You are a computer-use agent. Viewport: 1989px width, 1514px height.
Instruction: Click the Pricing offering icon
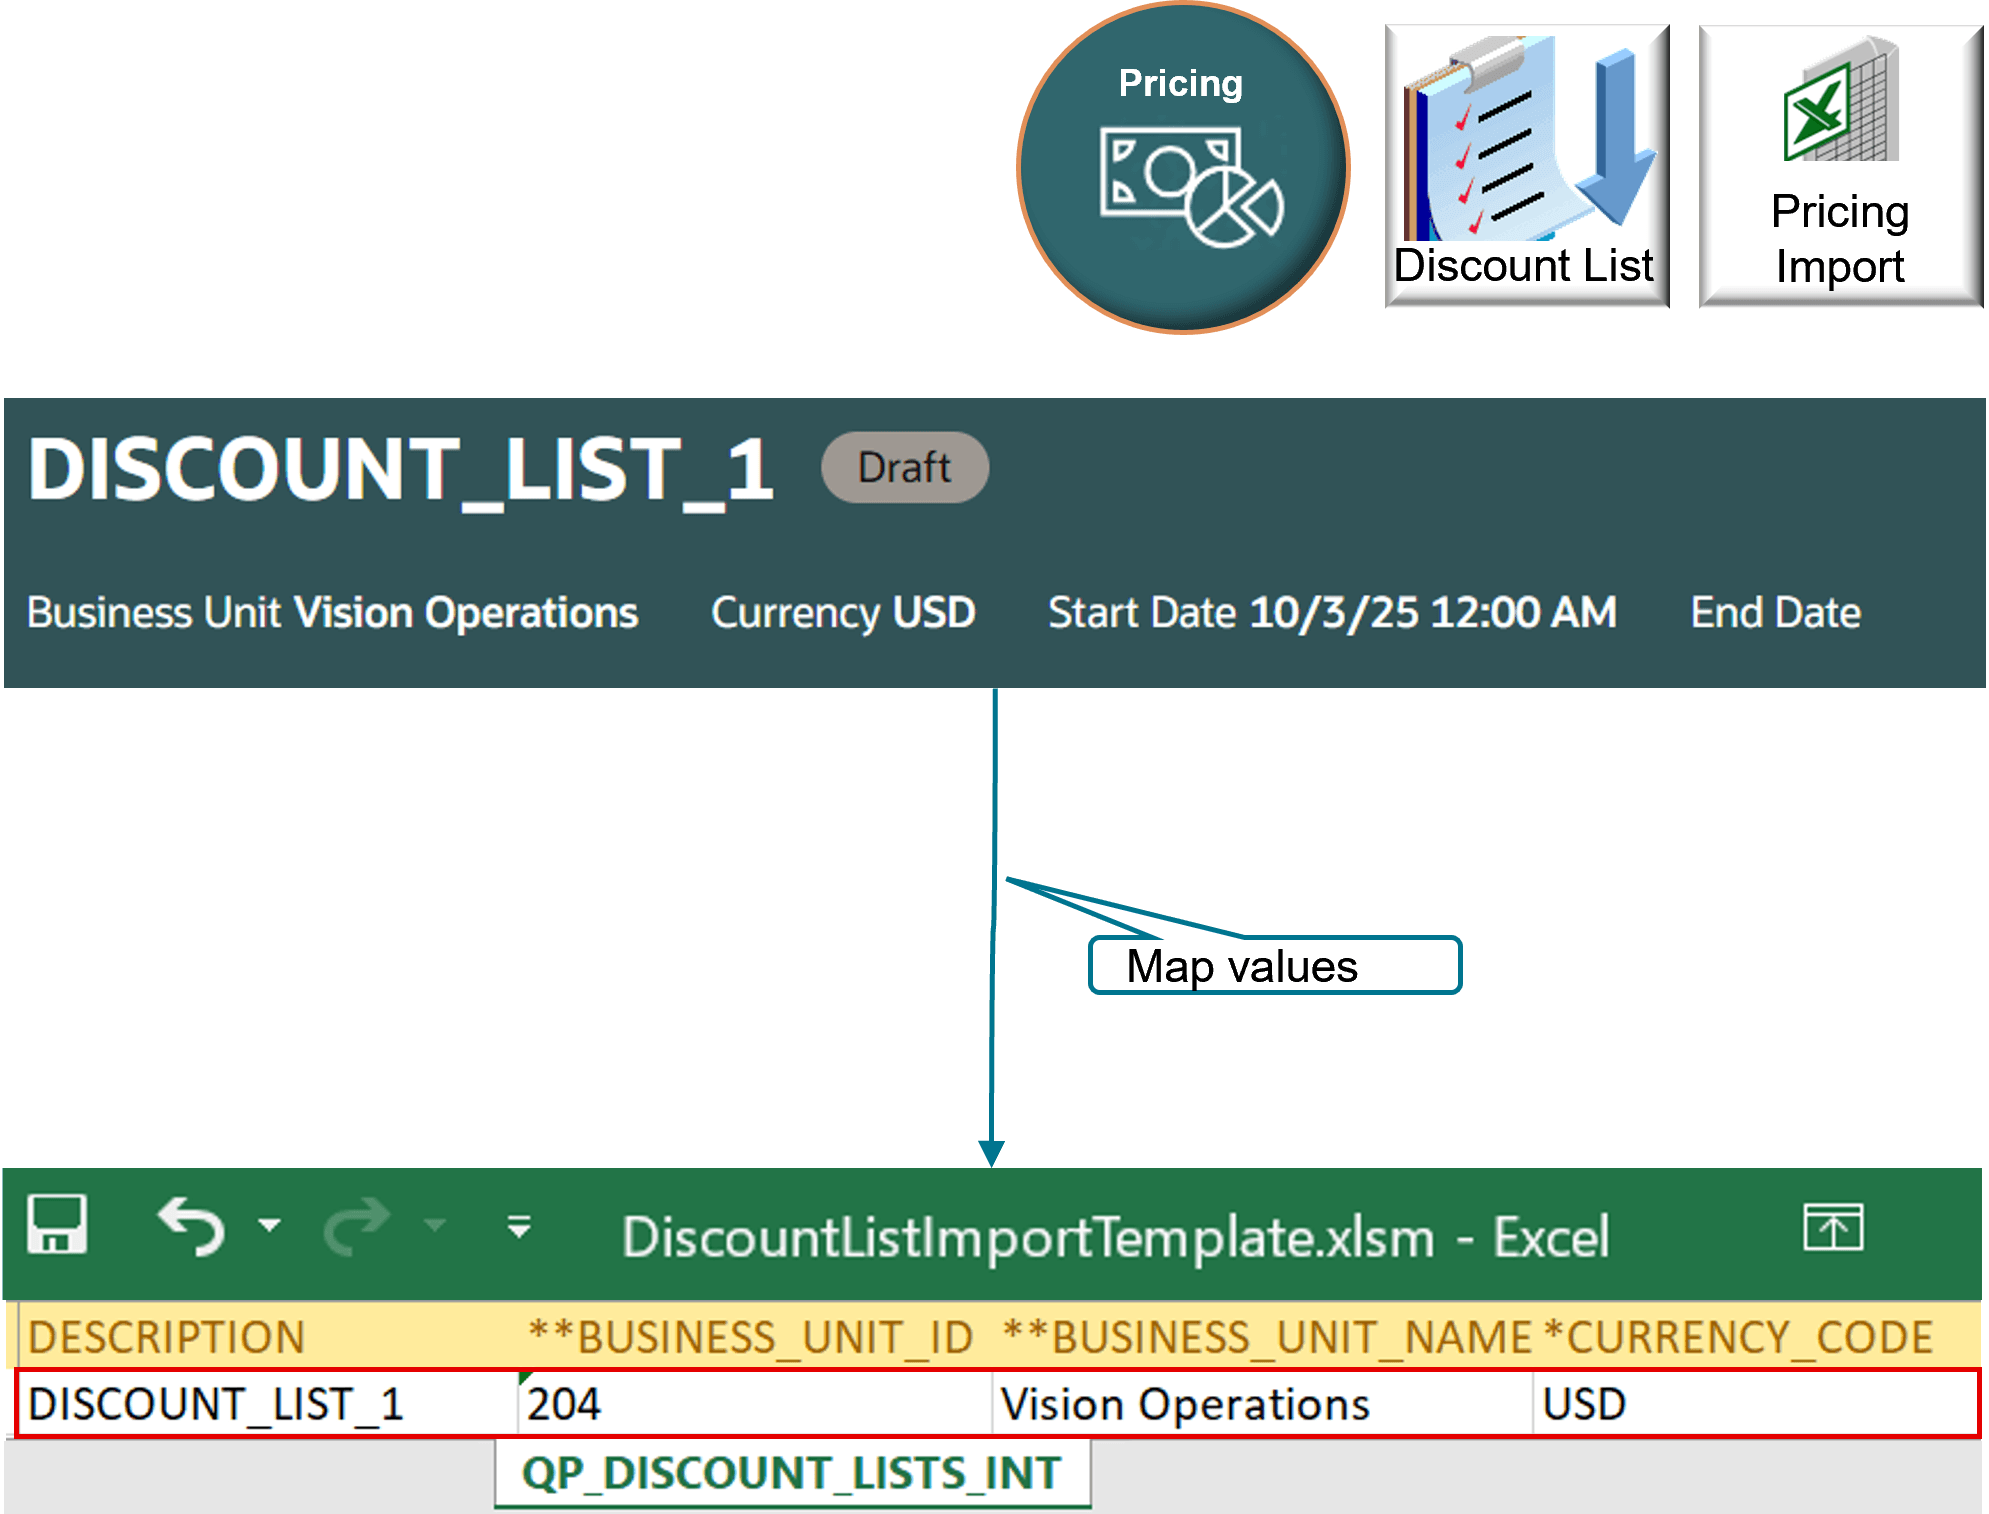(1183, 168)
